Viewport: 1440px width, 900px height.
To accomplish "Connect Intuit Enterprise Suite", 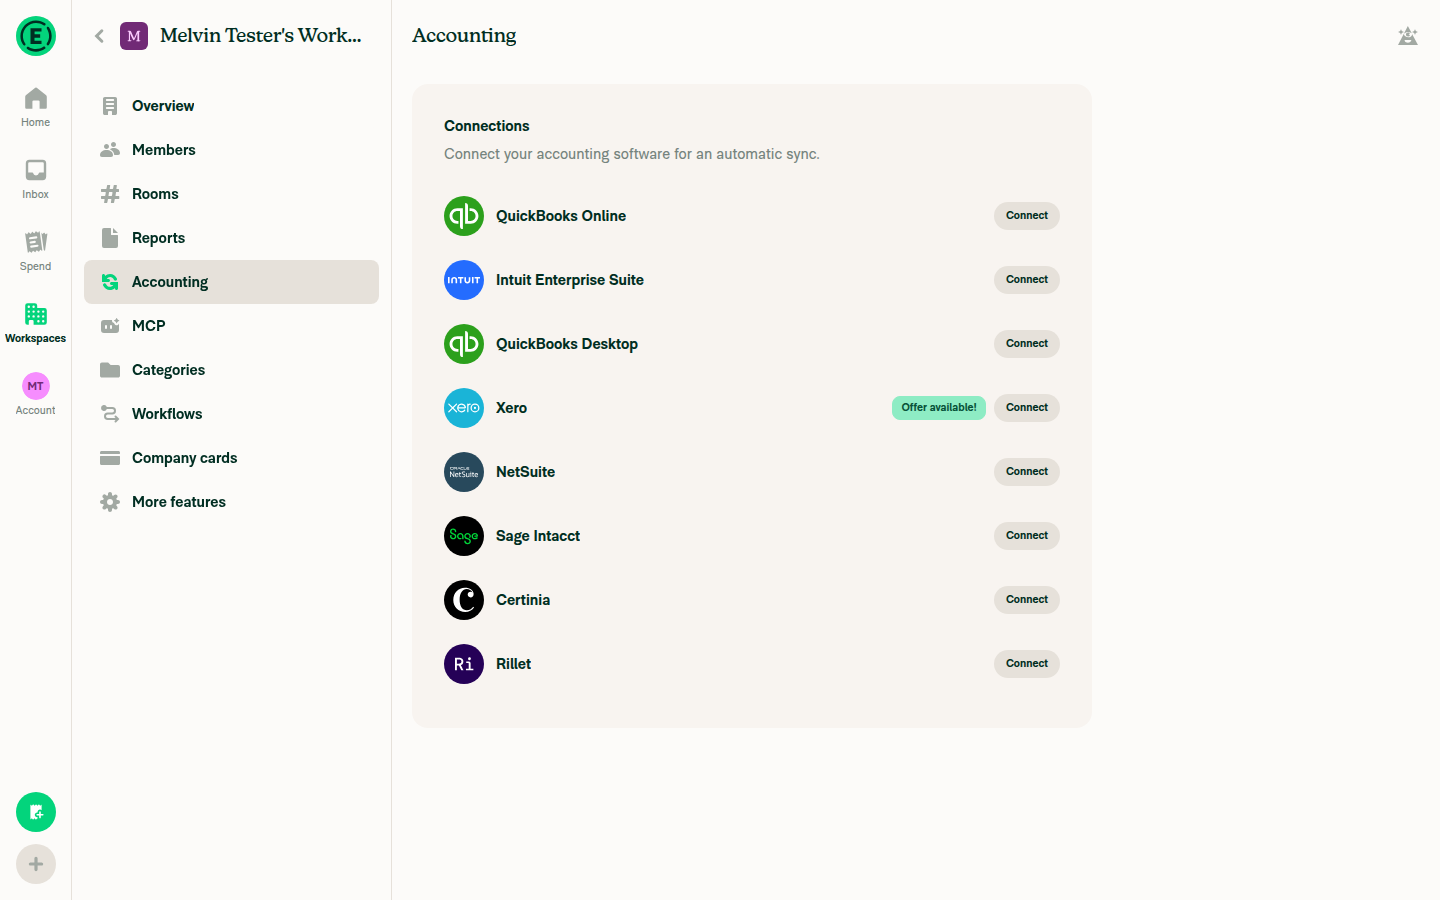I will point(1027,280).
